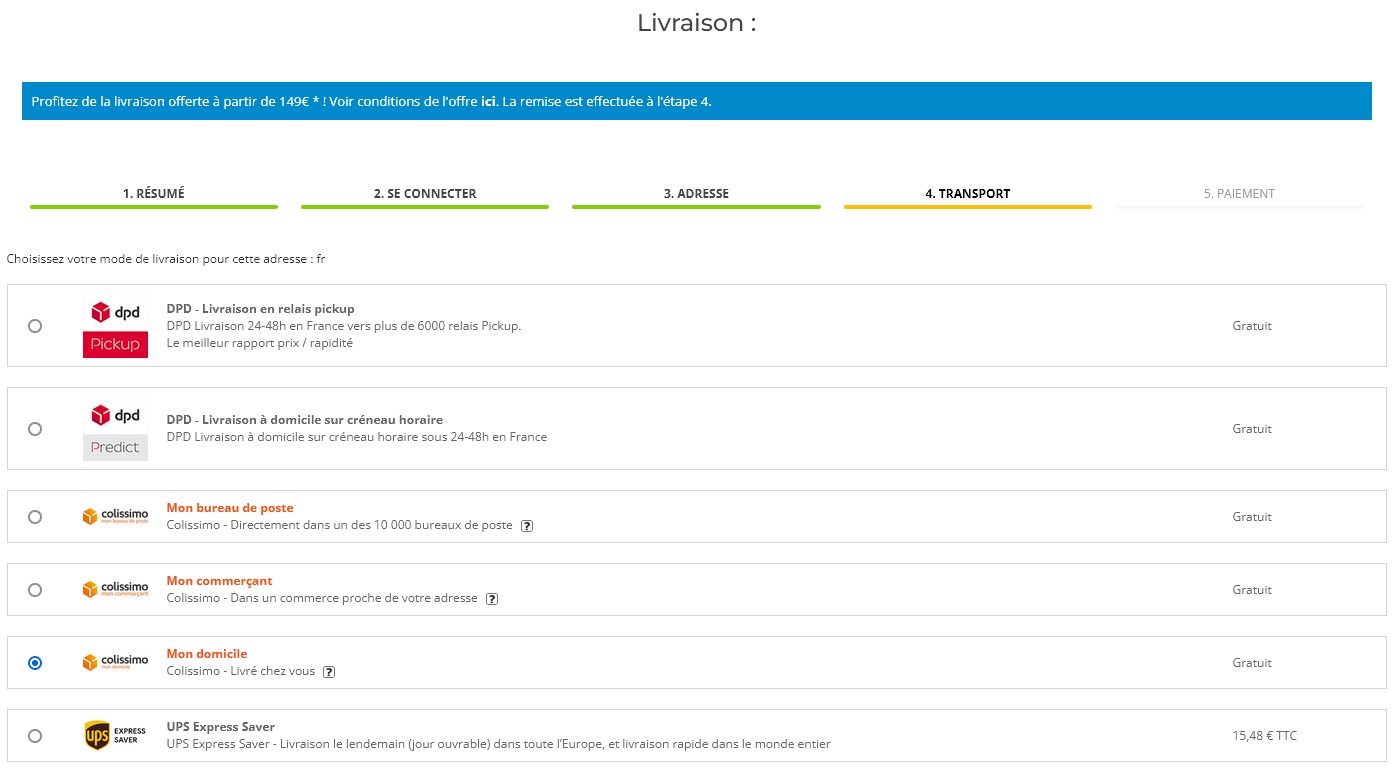Image resolution: width=1395 pixels, height=770 pixels.
Task: Select DPD Predict home delivery radio button
Action: coord(35,429)
